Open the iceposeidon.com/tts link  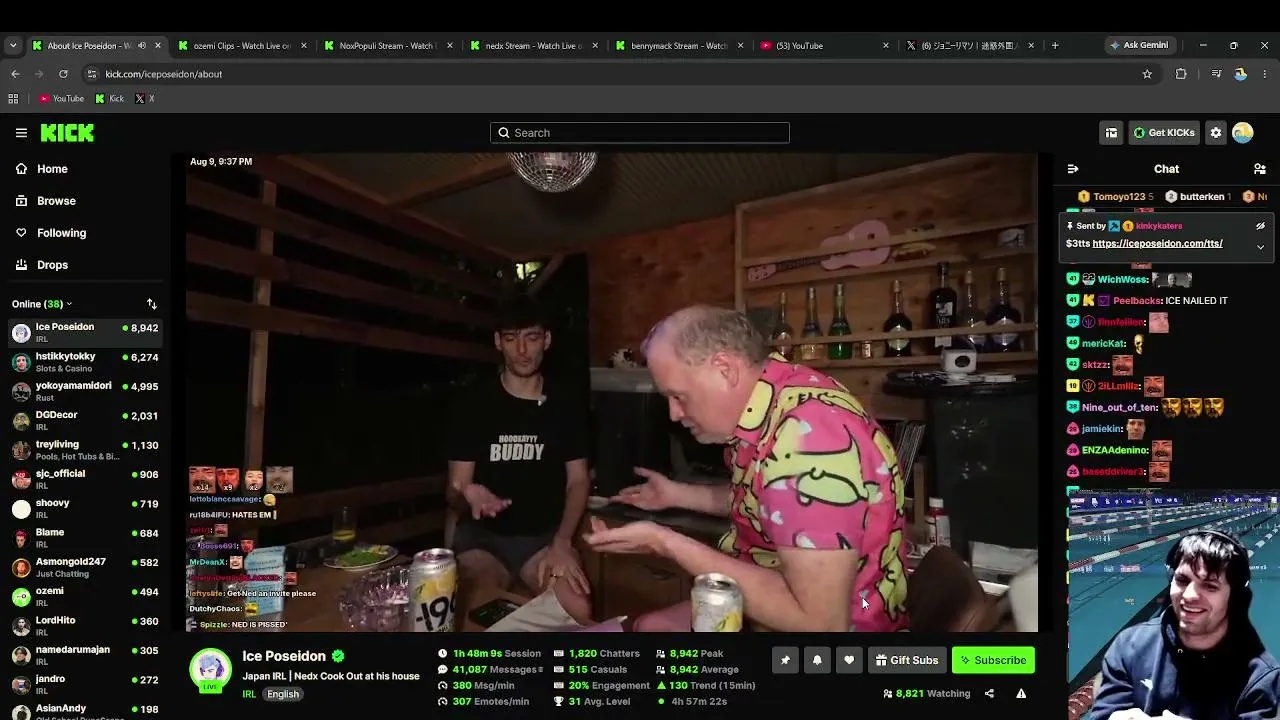point(1157,244)
